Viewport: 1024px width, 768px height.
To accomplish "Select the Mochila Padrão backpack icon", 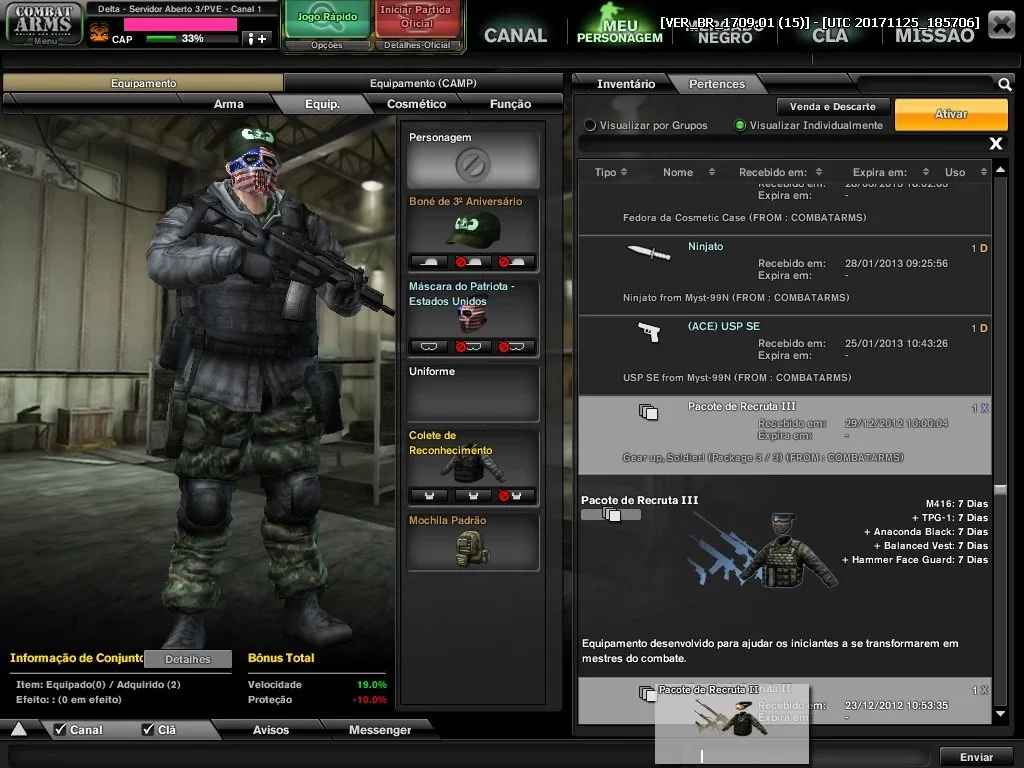I will point(473,547).
